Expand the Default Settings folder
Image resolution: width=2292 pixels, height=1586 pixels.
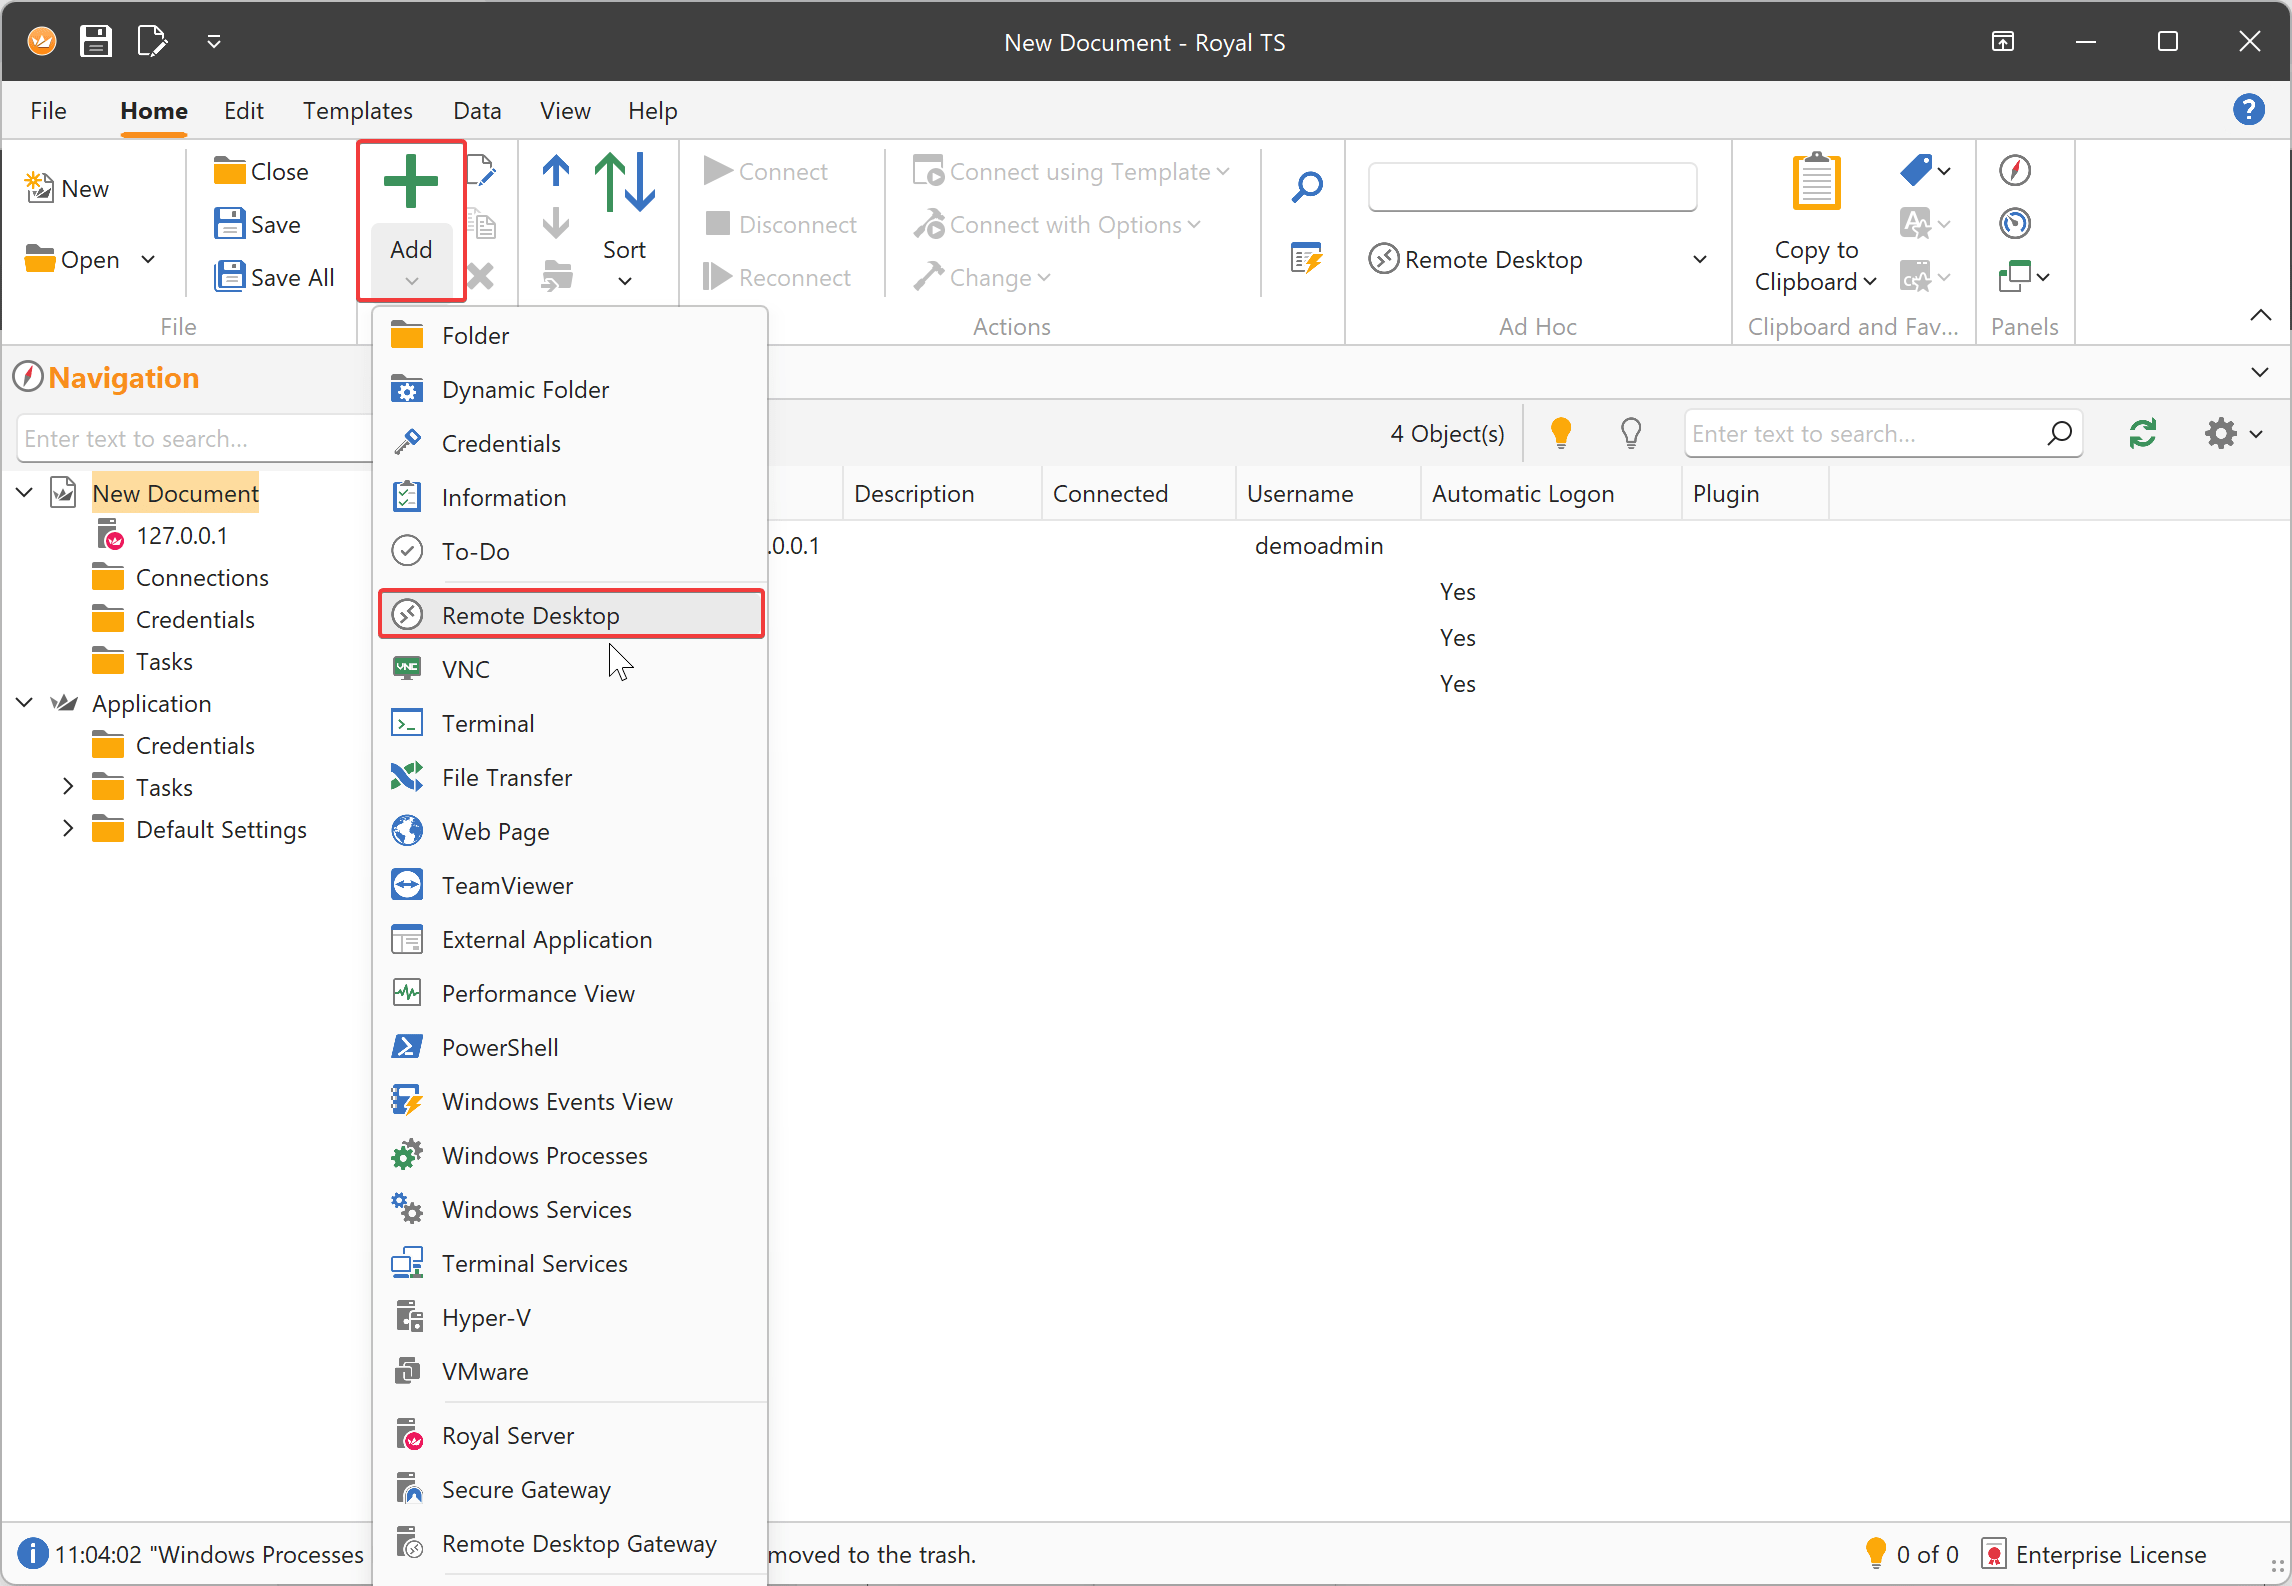point(67,828)
